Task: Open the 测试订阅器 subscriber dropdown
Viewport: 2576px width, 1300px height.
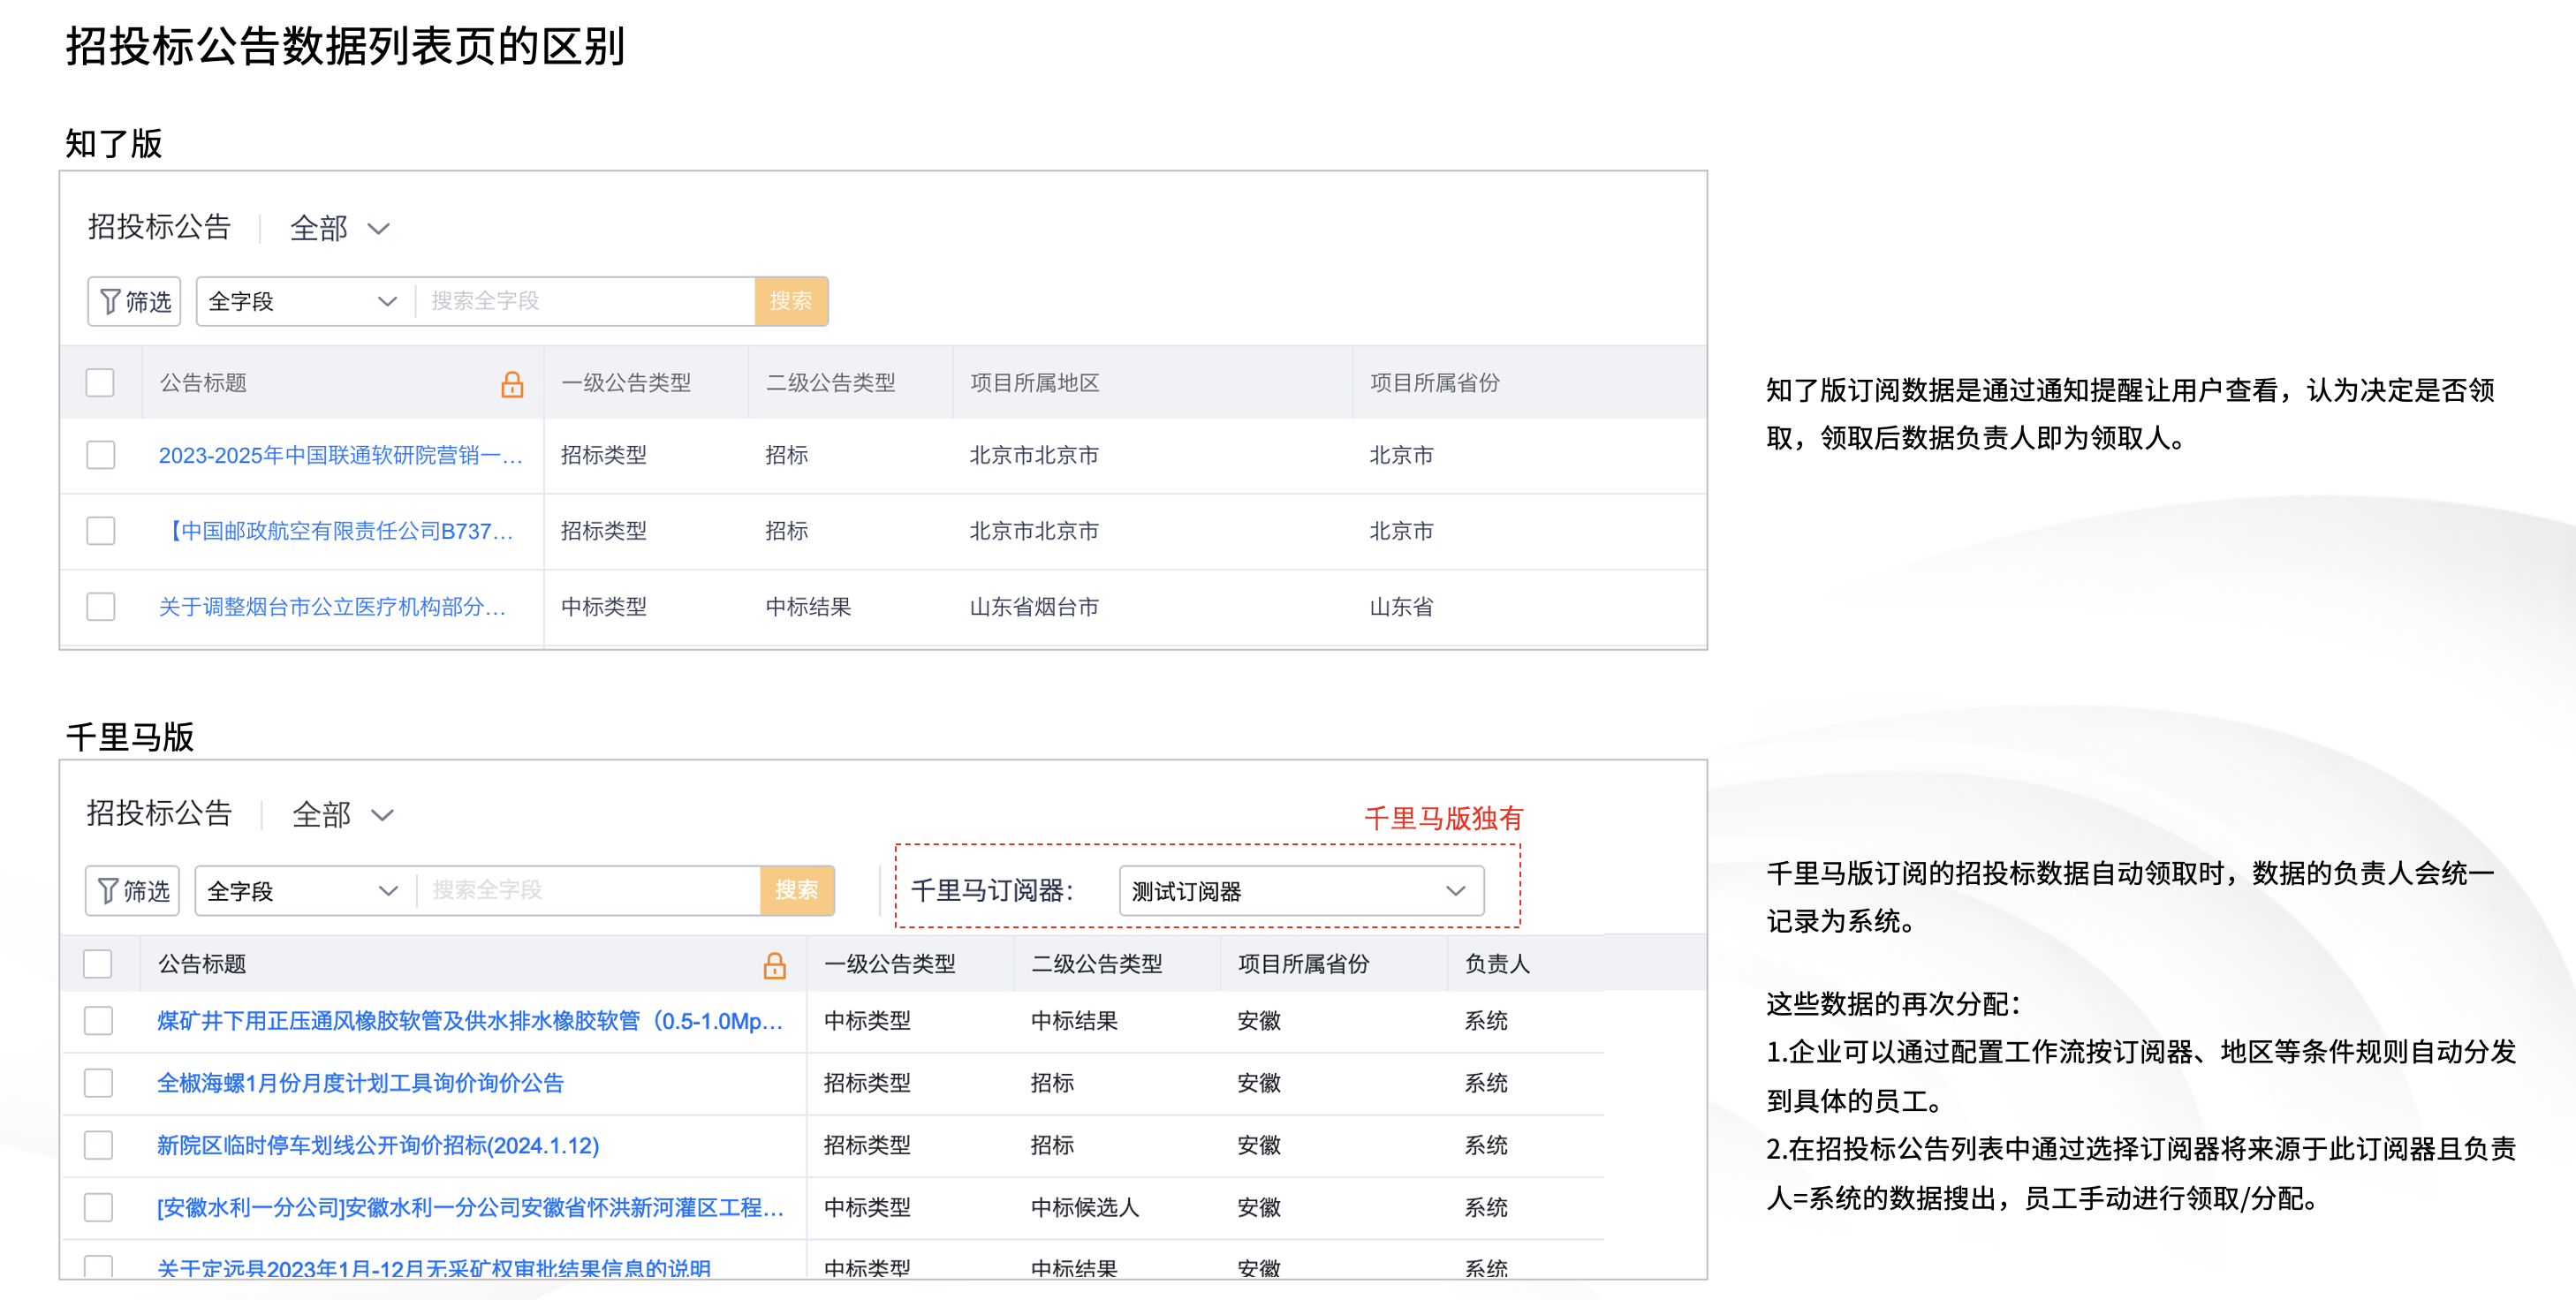Action: (x=1301, y=890)
